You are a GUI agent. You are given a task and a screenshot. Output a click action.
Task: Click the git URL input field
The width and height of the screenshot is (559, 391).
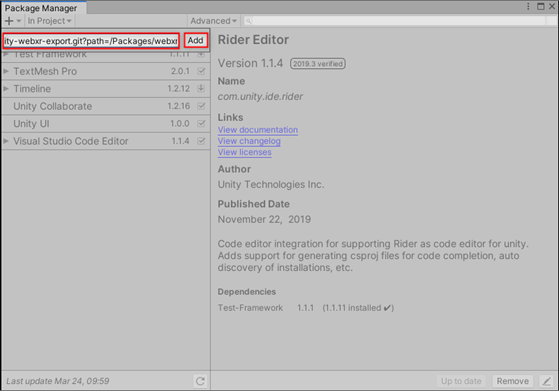pos(91,41)
